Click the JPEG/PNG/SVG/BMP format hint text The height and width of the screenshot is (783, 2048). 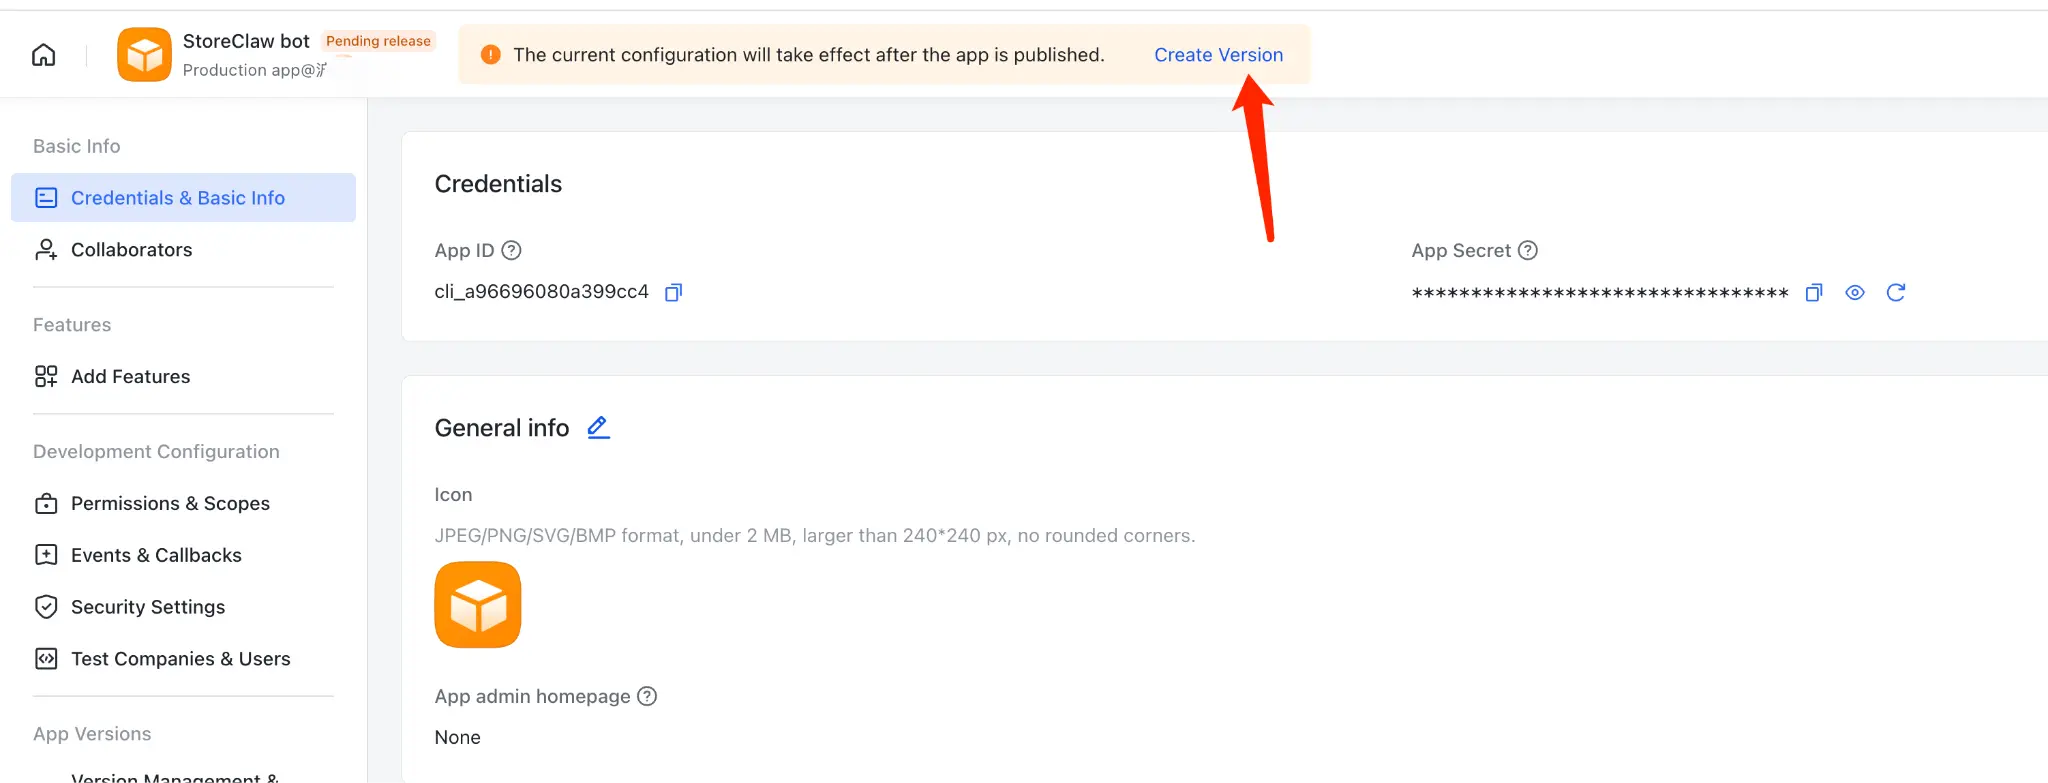coord(815,536)
